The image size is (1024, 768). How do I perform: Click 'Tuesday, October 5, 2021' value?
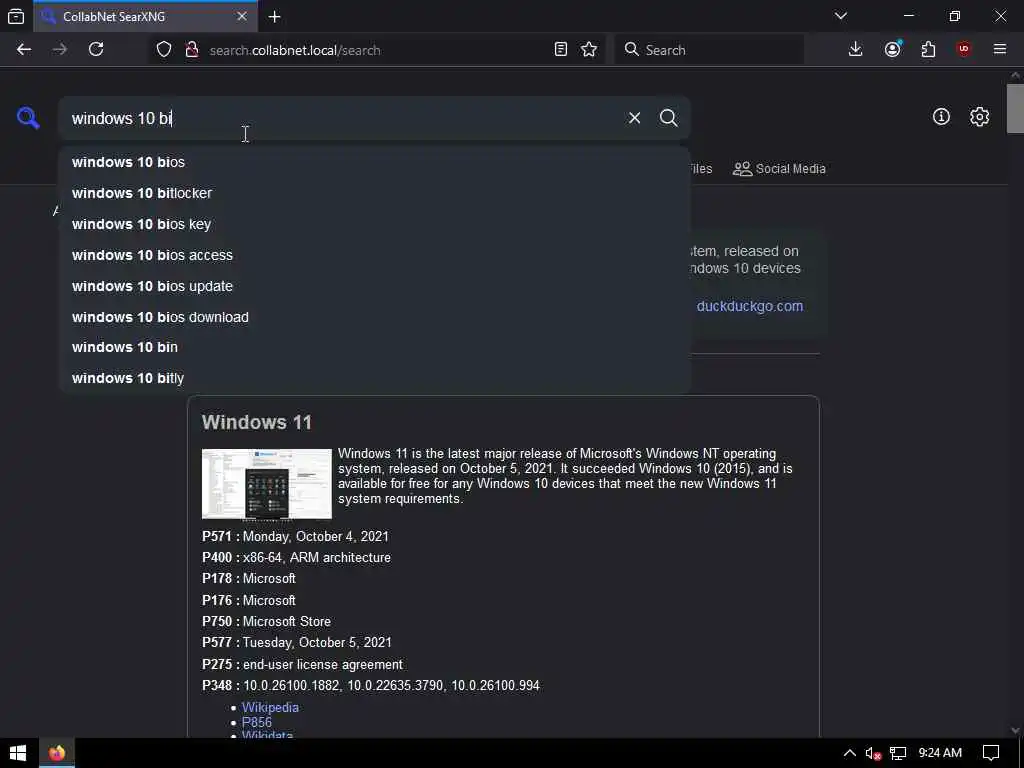317,643
